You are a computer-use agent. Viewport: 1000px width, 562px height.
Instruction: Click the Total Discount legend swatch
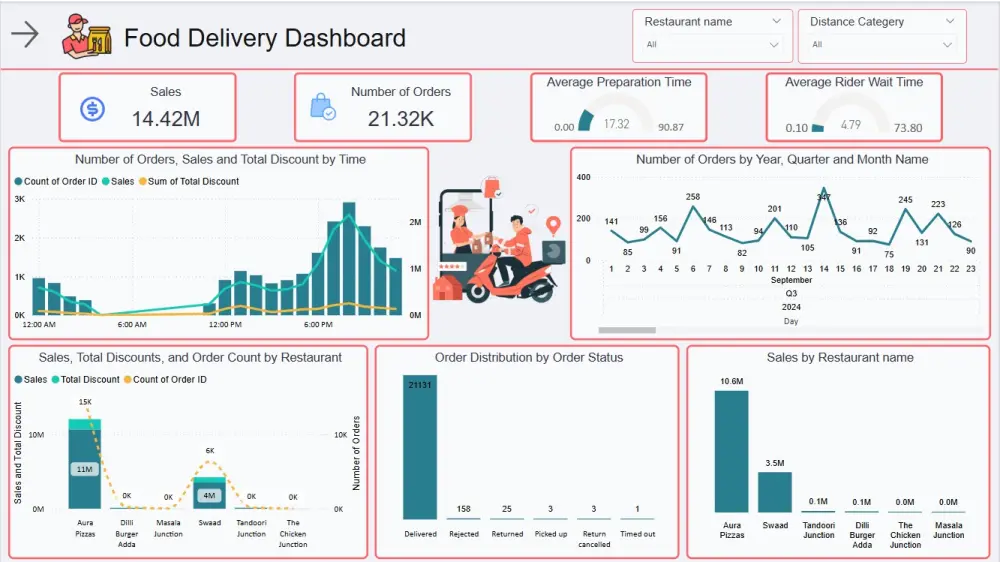click(x=55, y=380)
